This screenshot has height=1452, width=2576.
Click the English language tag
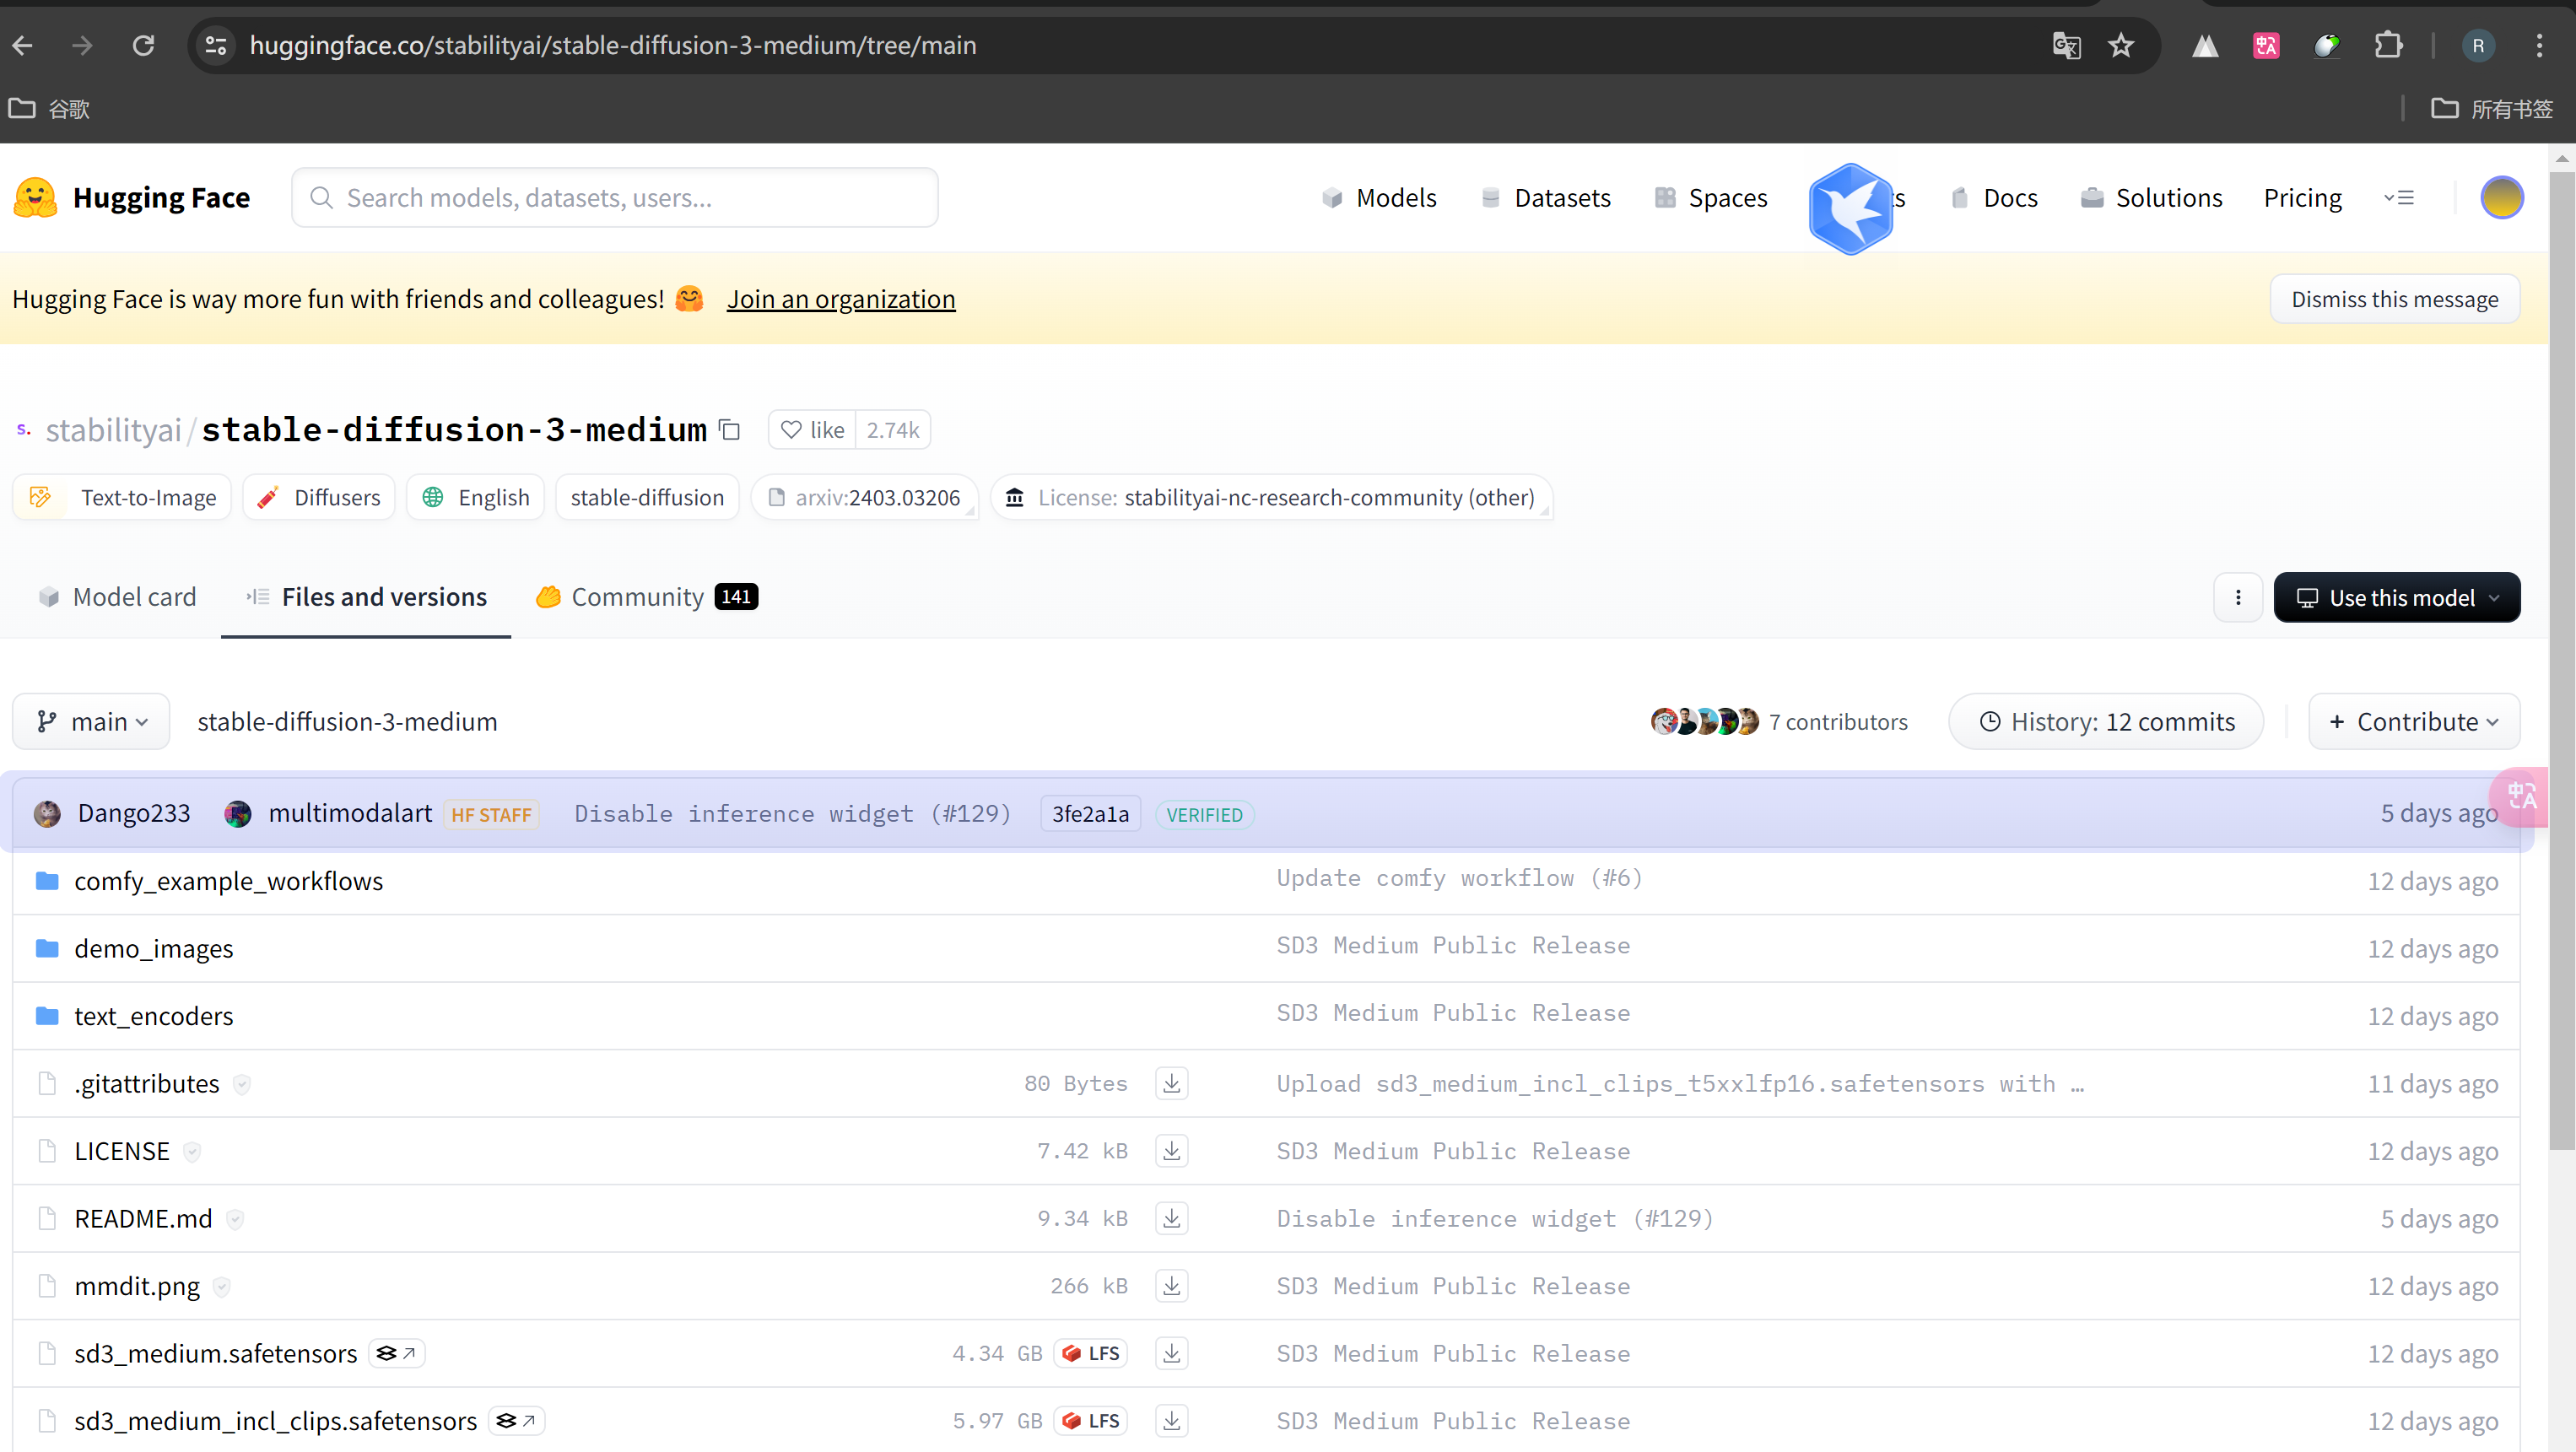tap(476, 498)
